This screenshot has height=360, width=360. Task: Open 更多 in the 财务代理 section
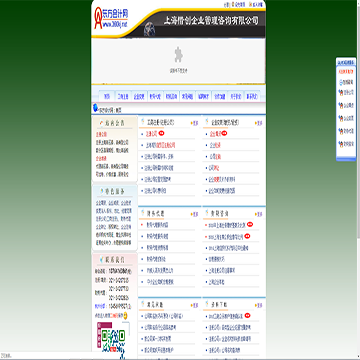pos(194,214)
